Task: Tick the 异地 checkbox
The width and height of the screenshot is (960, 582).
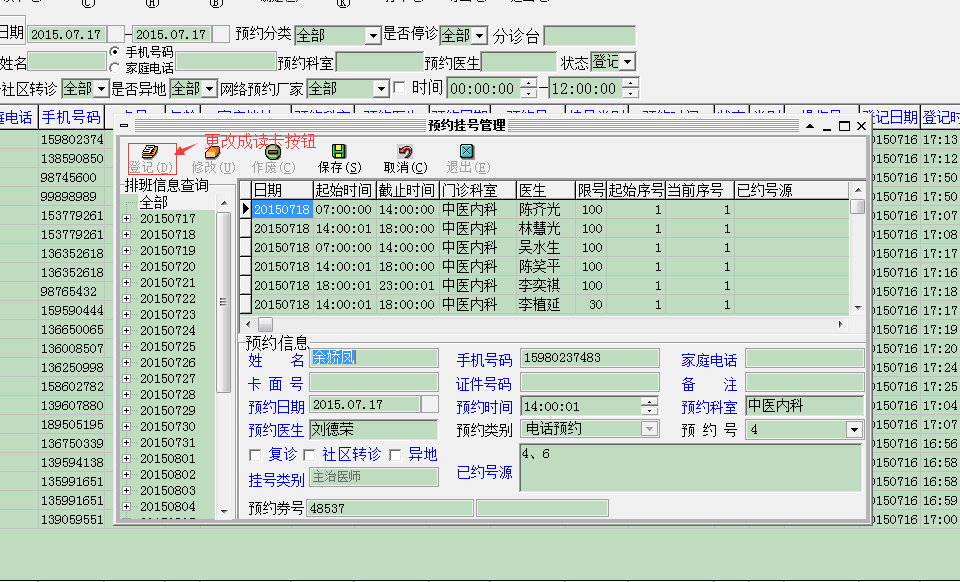Action: point(395,455)
